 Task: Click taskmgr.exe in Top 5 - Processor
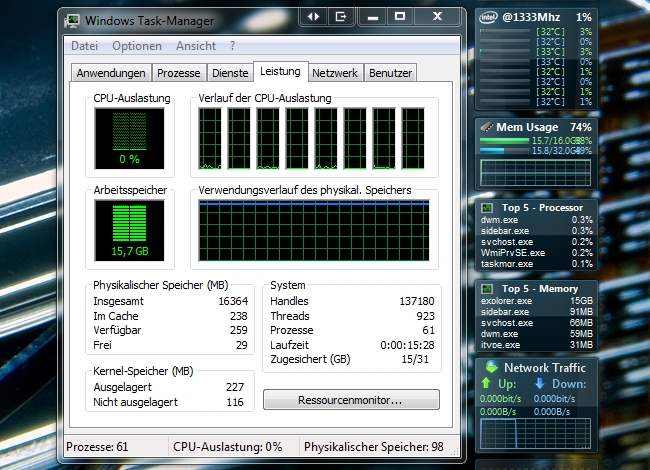tap(507, 264)
